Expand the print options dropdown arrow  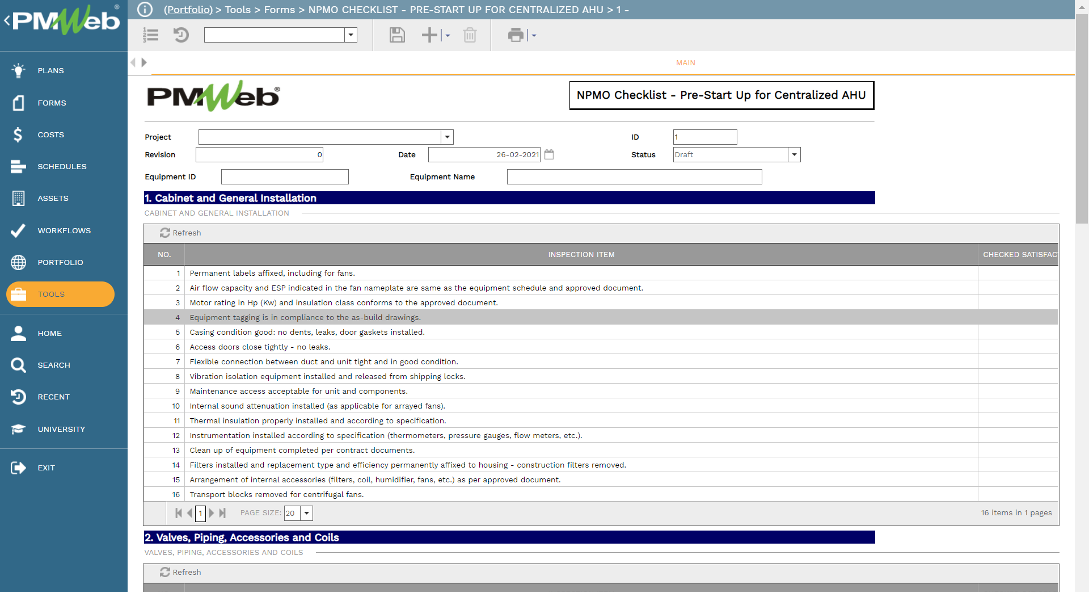533,35
